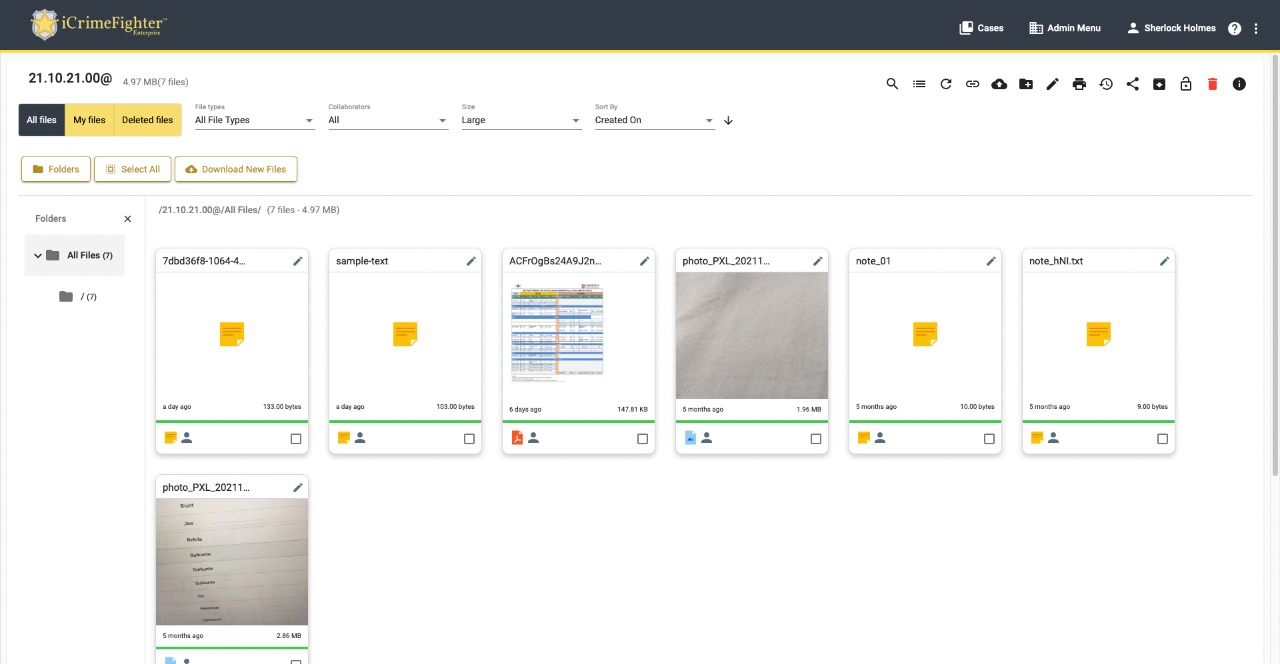Image resolution: width=1280 pixels, height=664 pixels.
Task: Check the box on the ACFrOgBs24A9J2n PDF card
Action: (x=642, y=439)
